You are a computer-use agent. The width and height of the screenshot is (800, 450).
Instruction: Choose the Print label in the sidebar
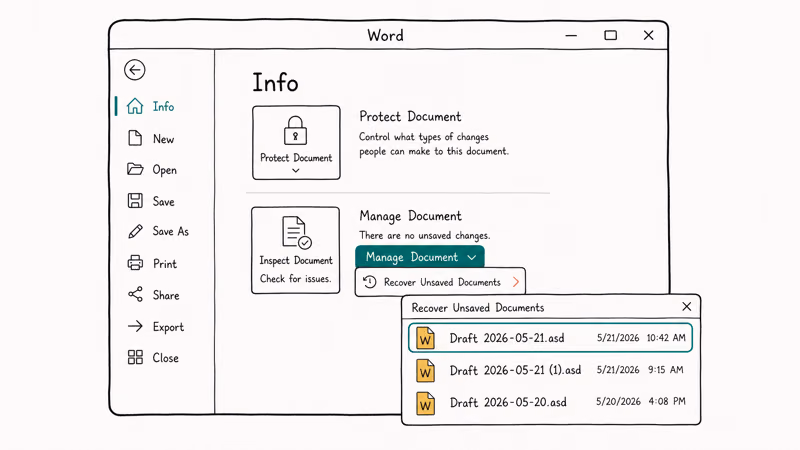click(x=165, y=264)
